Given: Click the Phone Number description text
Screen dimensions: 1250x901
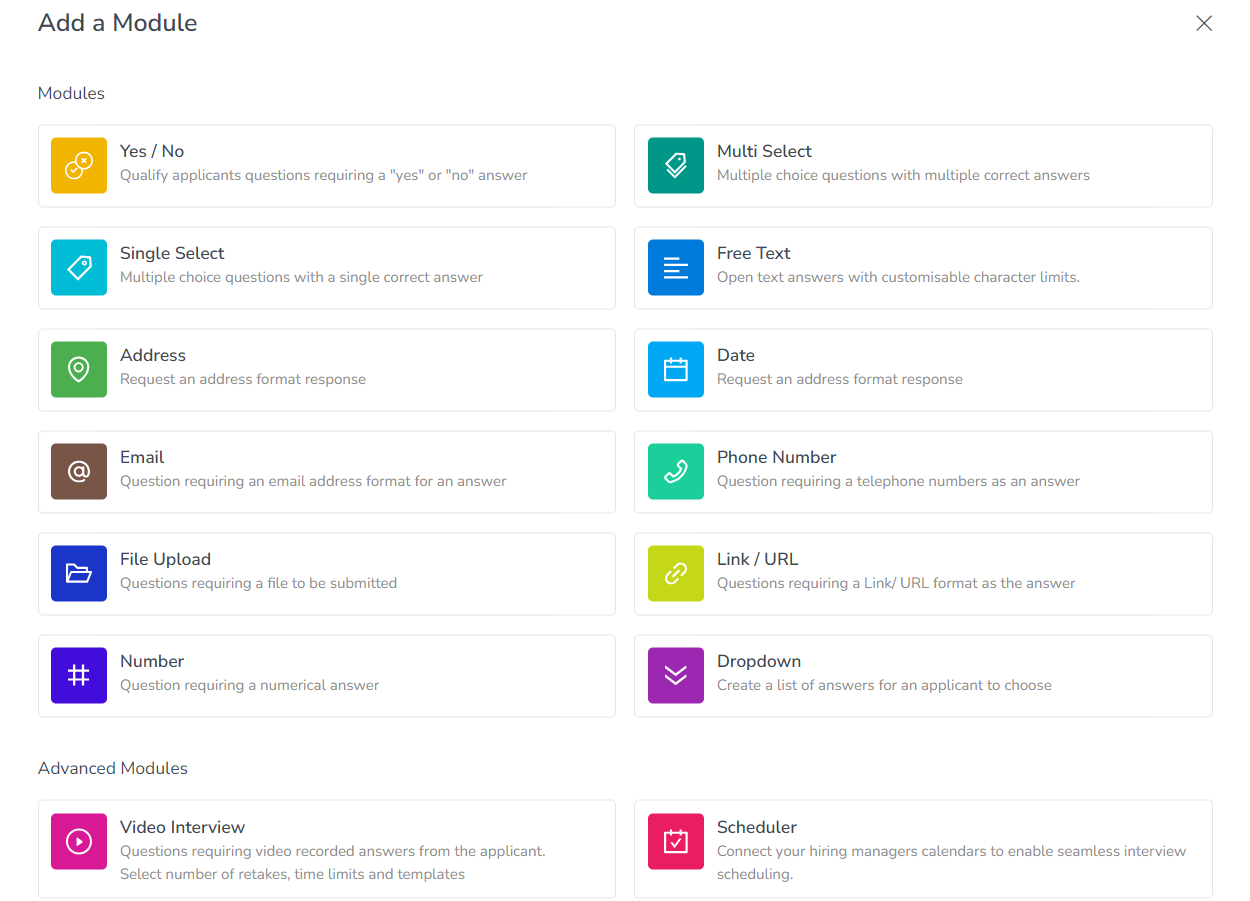Looking at the screenshot, I should tap(898, 482).
